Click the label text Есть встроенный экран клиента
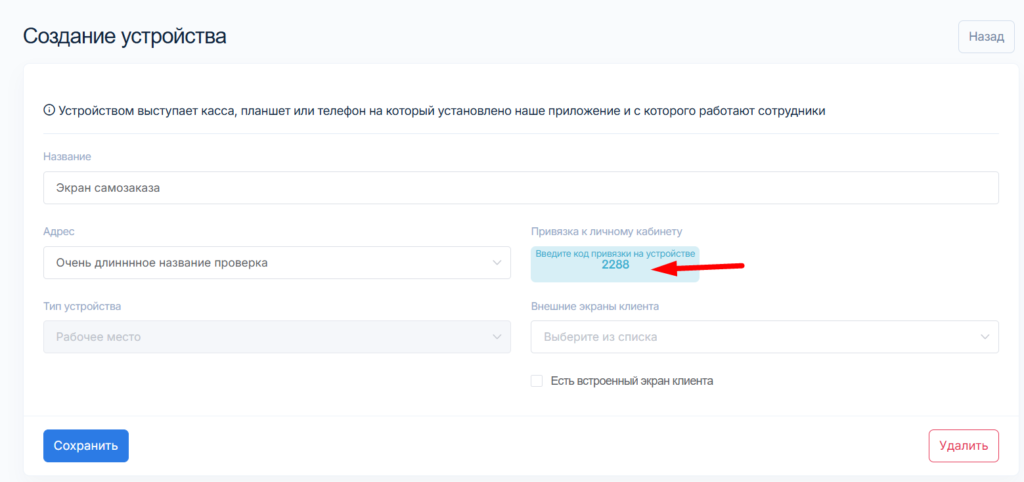The height and width of the screenshot is (482, 1024). [x=631, y=381]
